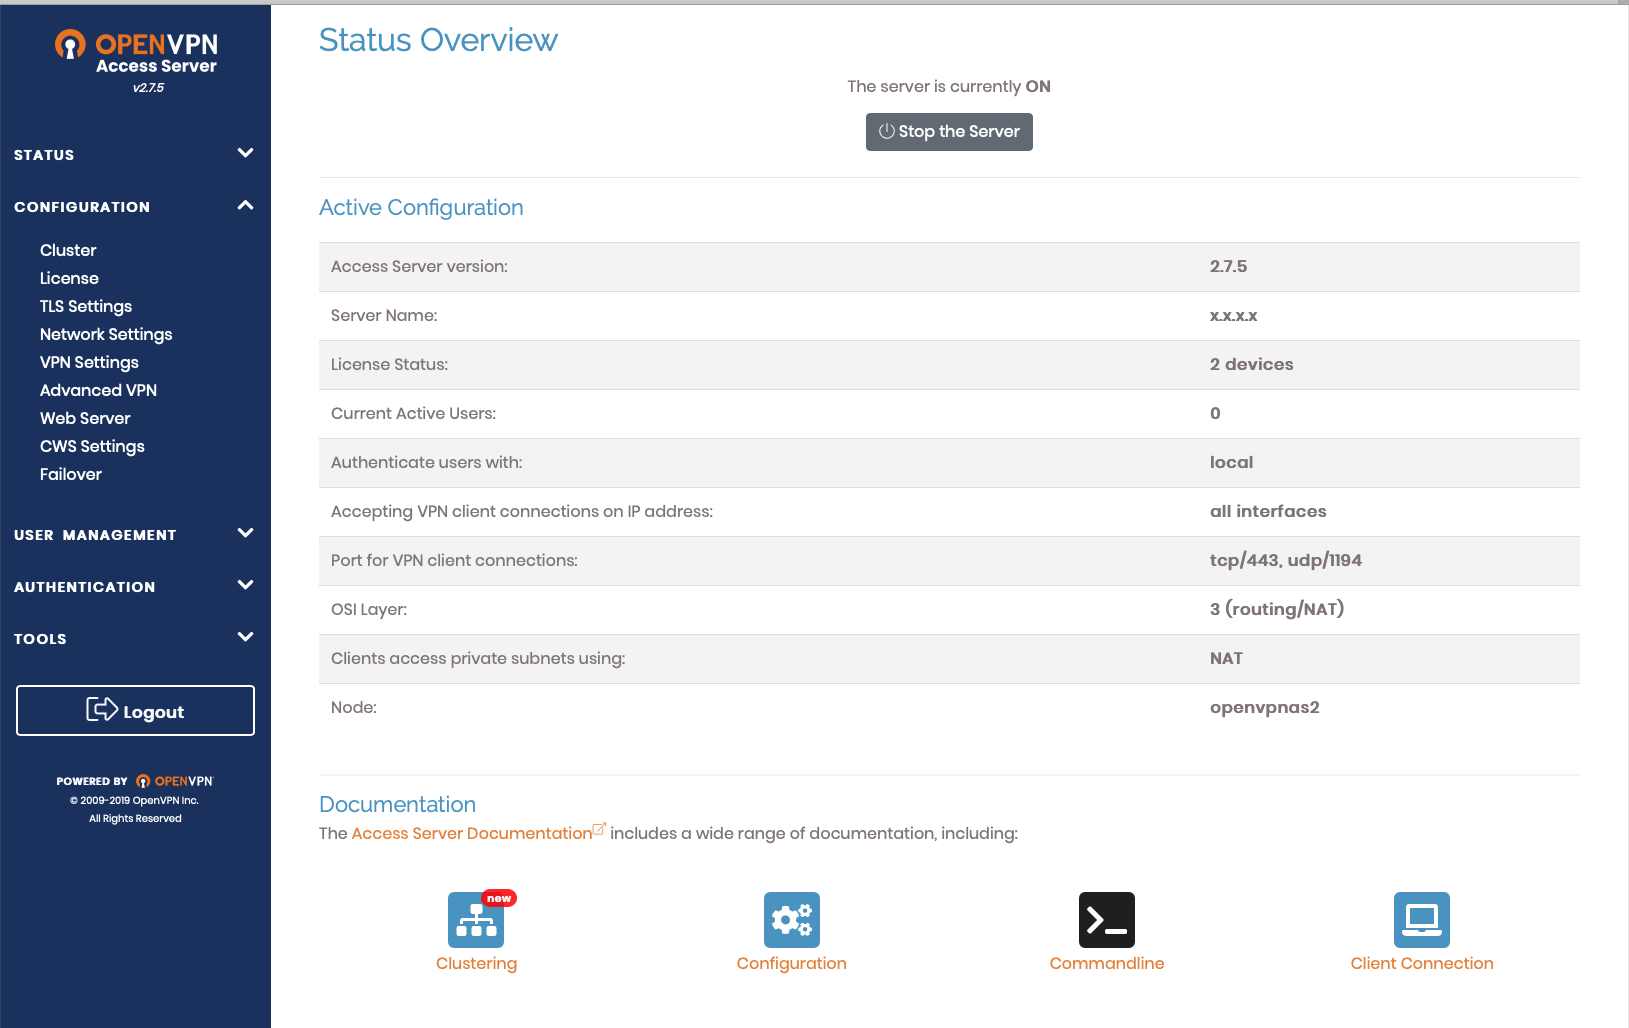This screenshot has width=1629, height=1028.
Task: Open the Commandline terminal icon
Action: coord(1107,919)
